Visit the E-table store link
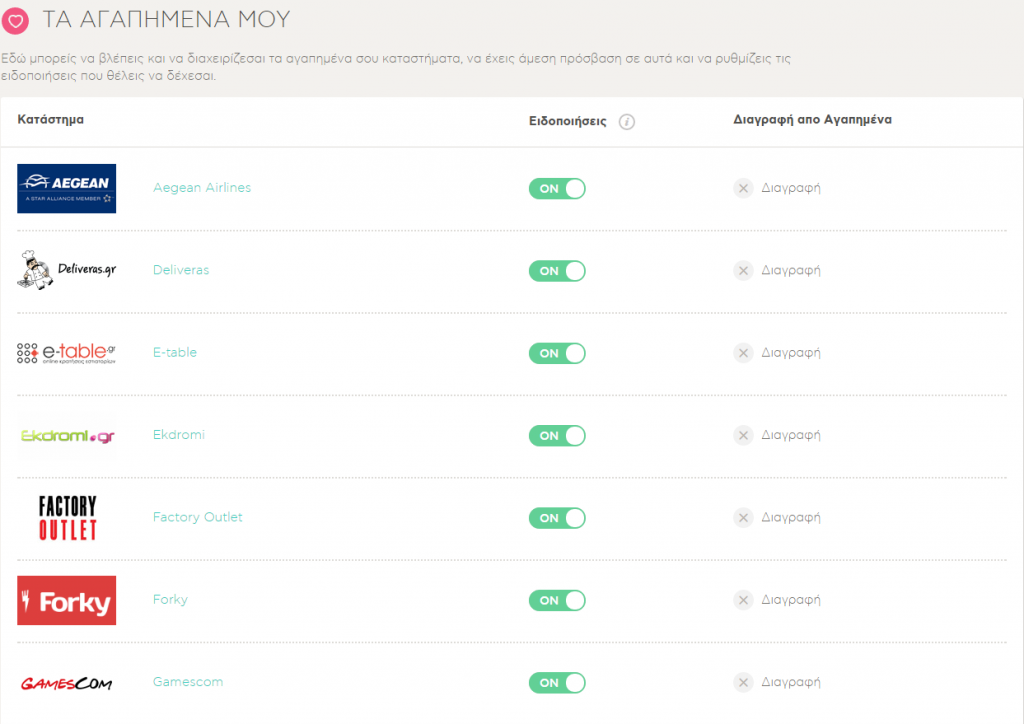 coord(175,352)
